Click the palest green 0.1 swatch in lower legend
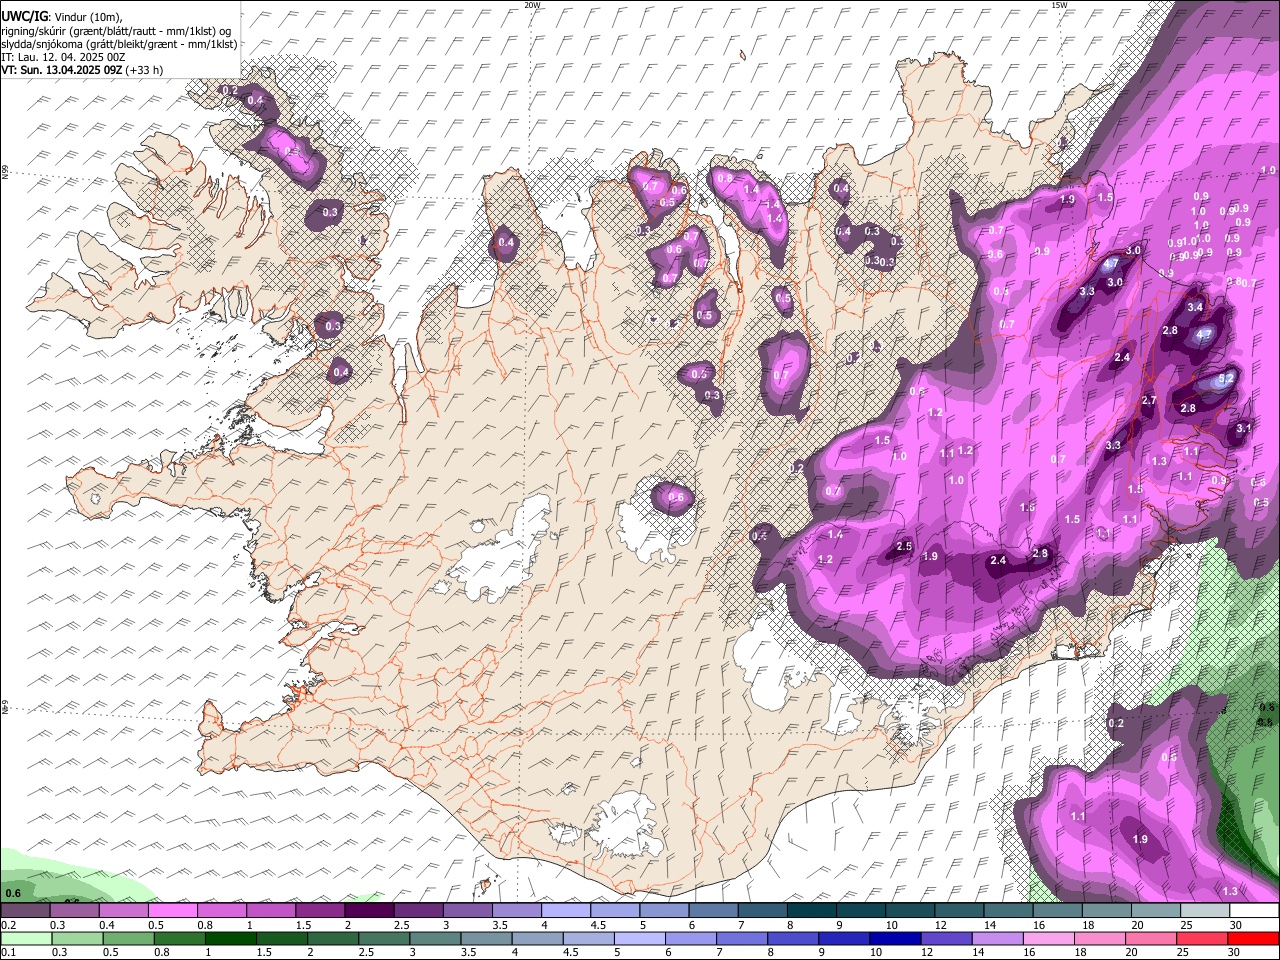This screenshot has width=1280, height=960. [25, 939]
